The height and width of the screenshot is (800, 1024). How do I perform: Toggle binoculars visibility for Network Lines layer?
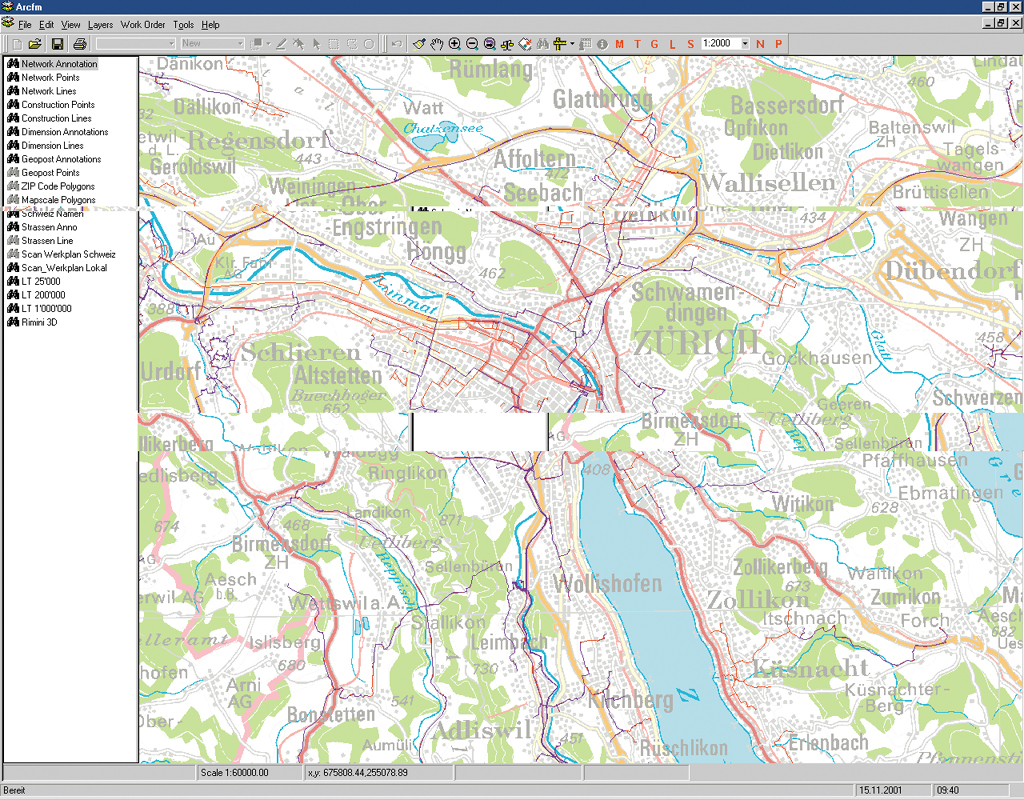point(12,91)
